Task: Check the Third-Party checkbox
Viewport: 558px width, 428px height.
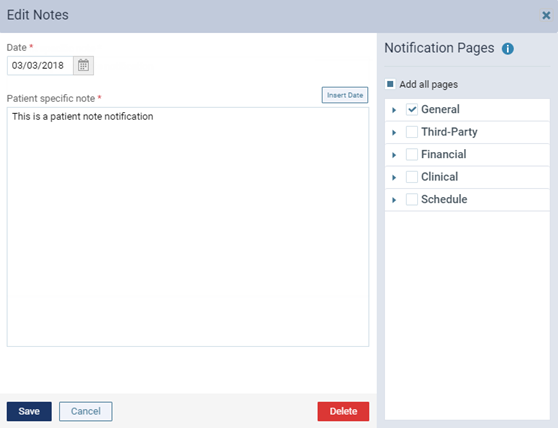Action: tap(412, 132)
